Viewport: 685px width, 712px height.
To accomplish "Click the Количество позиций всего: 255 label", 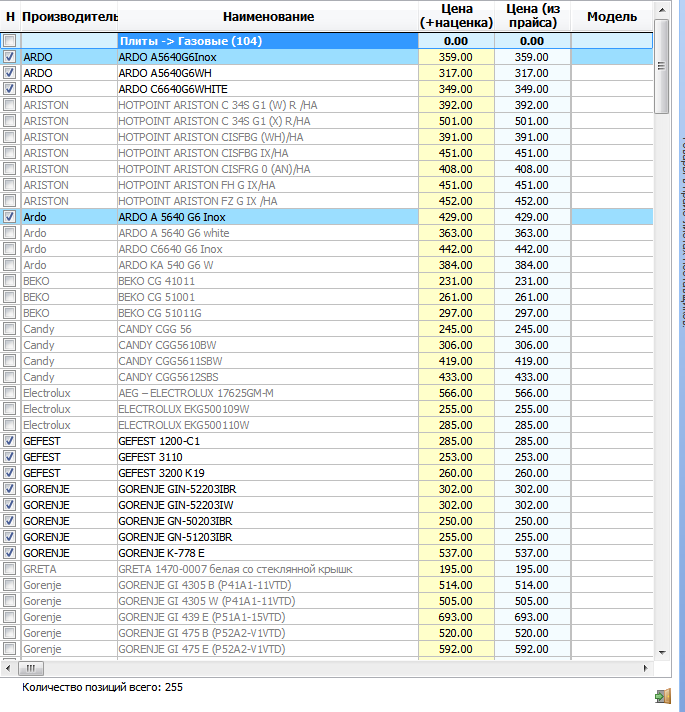I will point(102,687).
